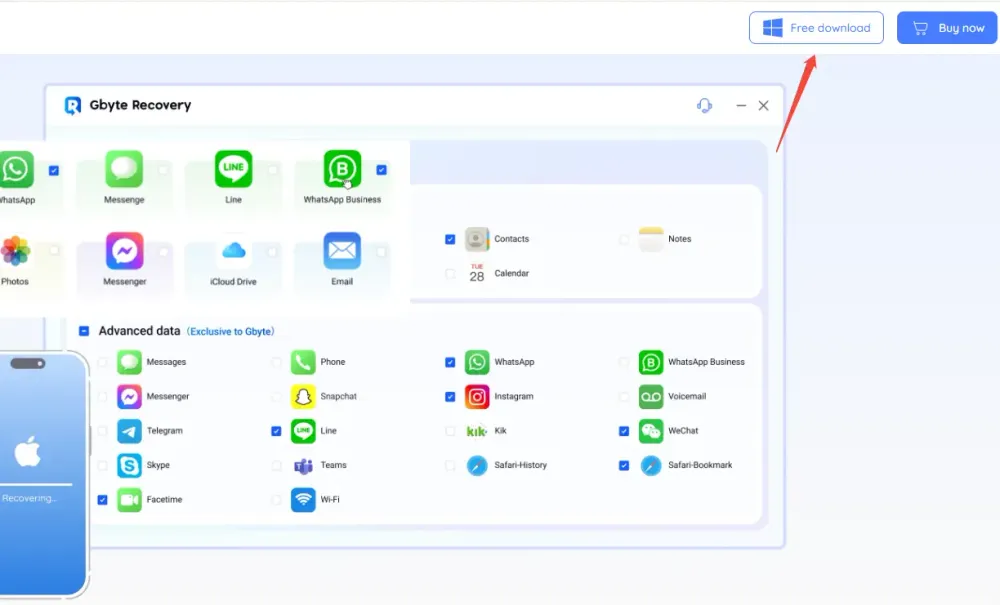Click the Phone icon in Advanced data
The width and height of the screenshot is (1000, 605).
[x=303, y=362]
